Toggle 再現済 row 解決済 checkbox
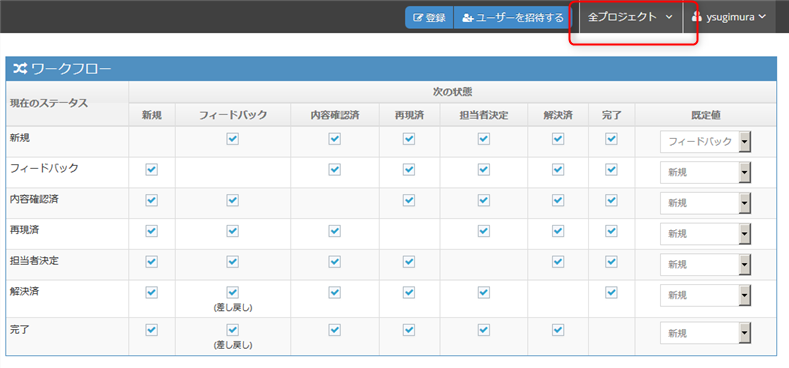Screen dimensions: 789x368 coord(558,231)
